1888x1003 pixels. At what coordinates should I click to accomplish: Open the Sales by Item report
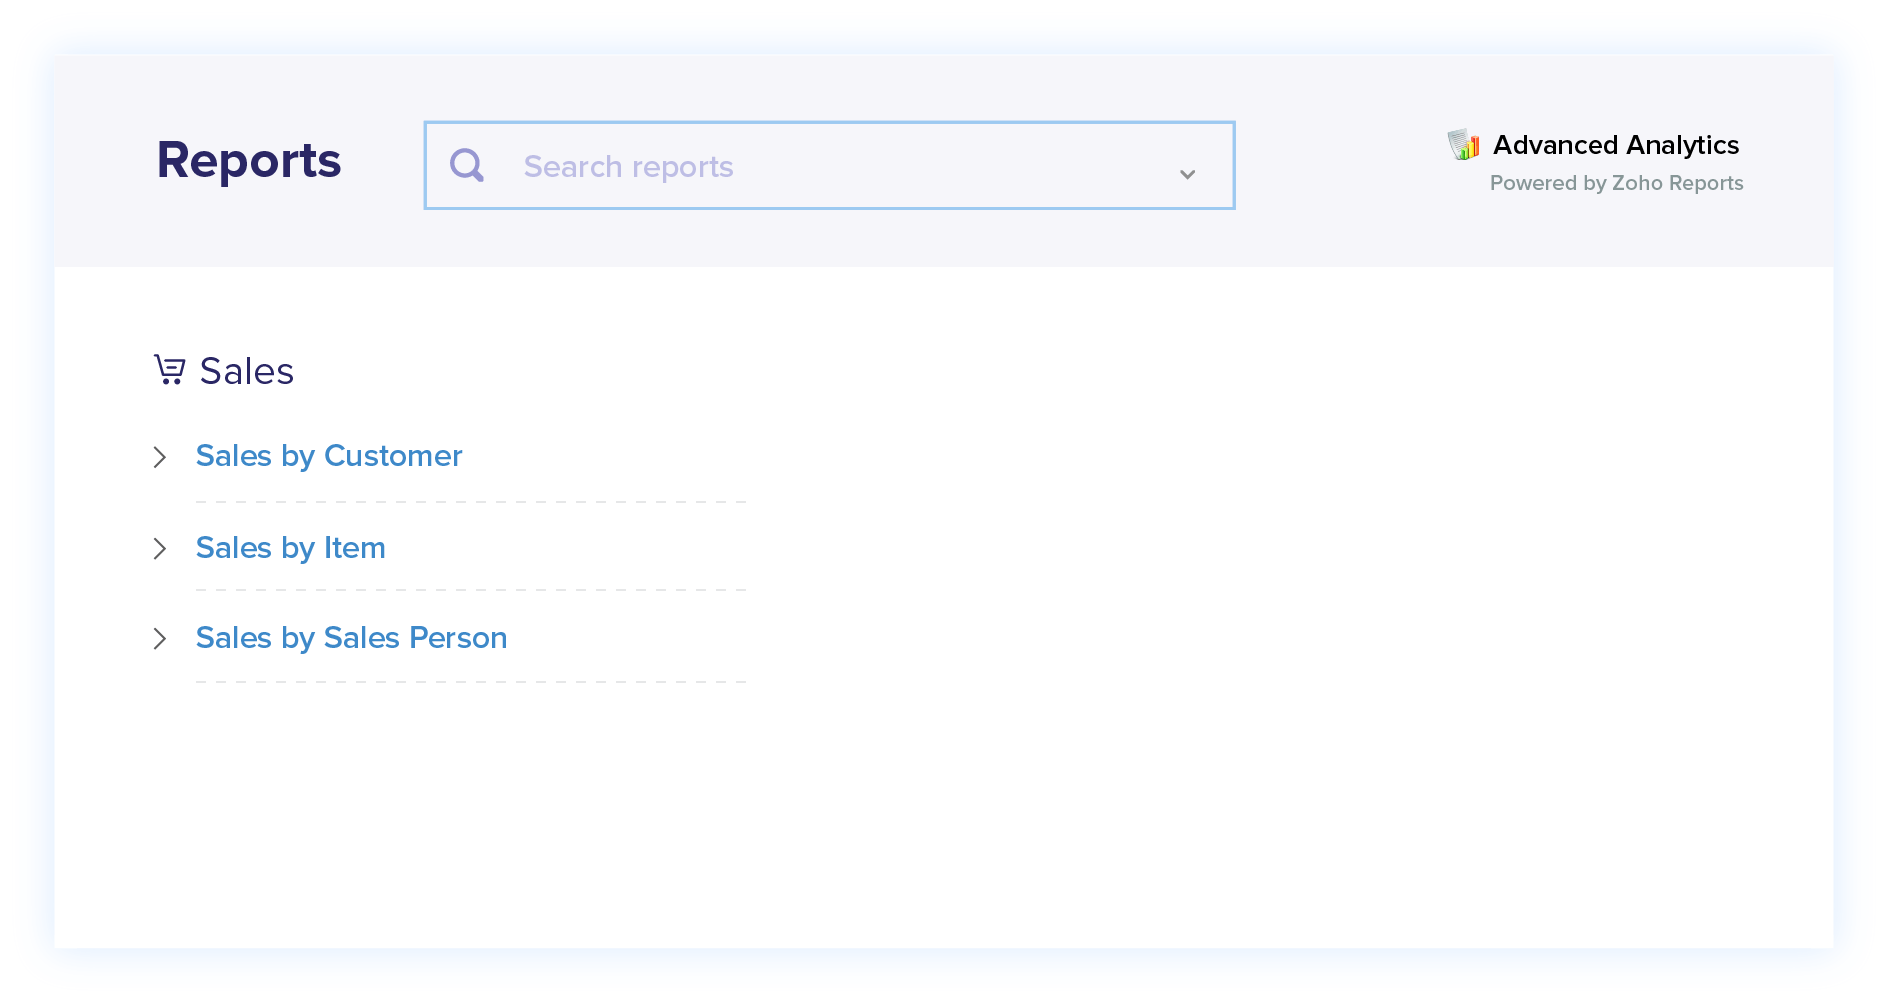[291, 548]
